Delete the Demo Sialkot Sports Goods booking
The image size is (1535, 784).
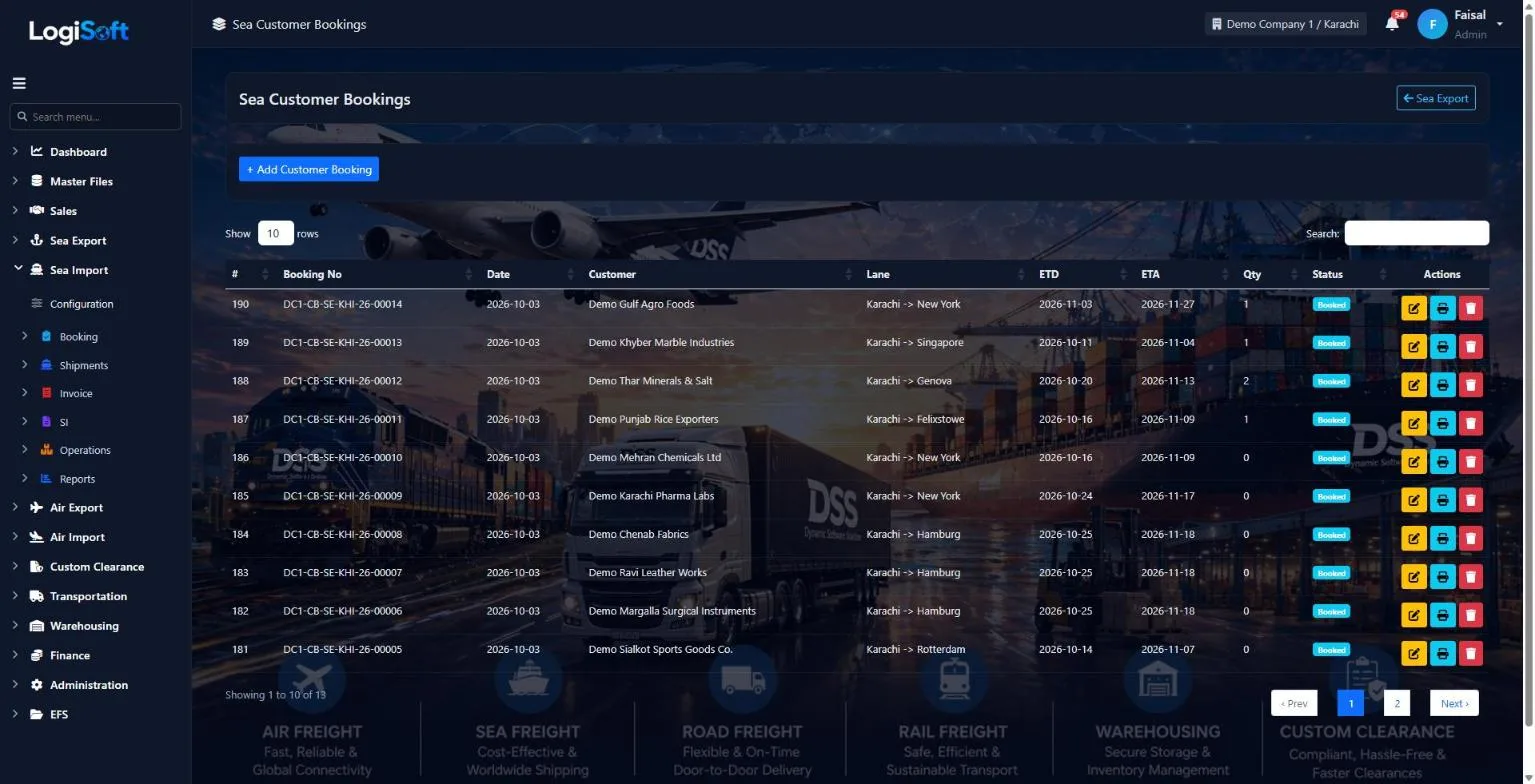[x=1470, y=654]
